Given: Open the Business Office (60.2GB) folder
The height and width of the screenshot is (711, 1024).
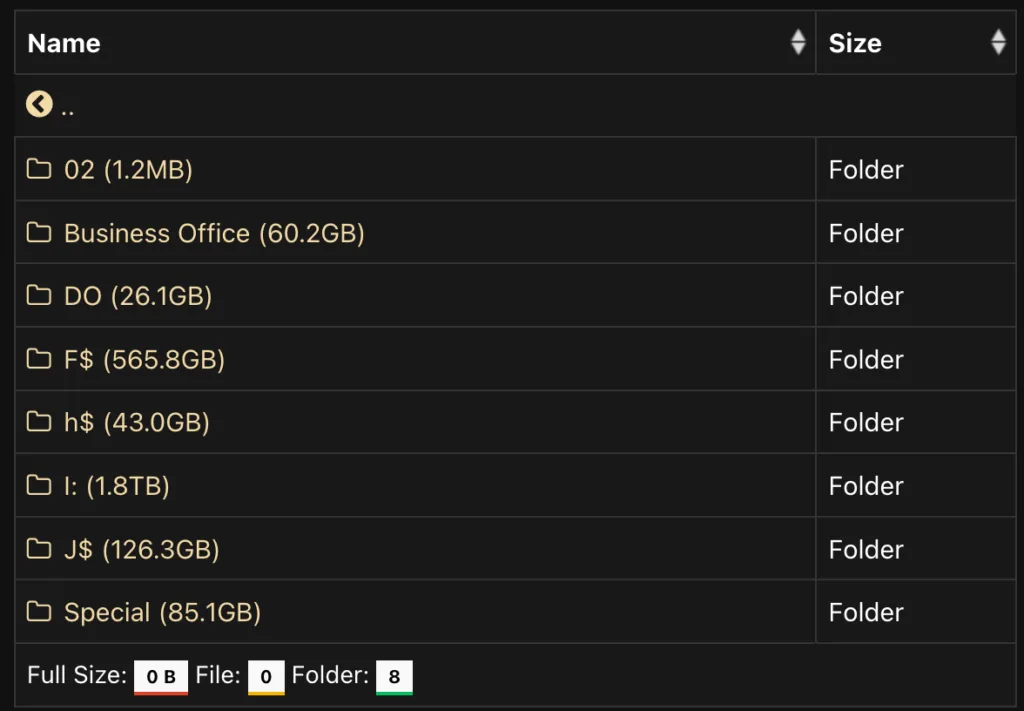Looking at the screenshot, I should [x=214, y=233].
